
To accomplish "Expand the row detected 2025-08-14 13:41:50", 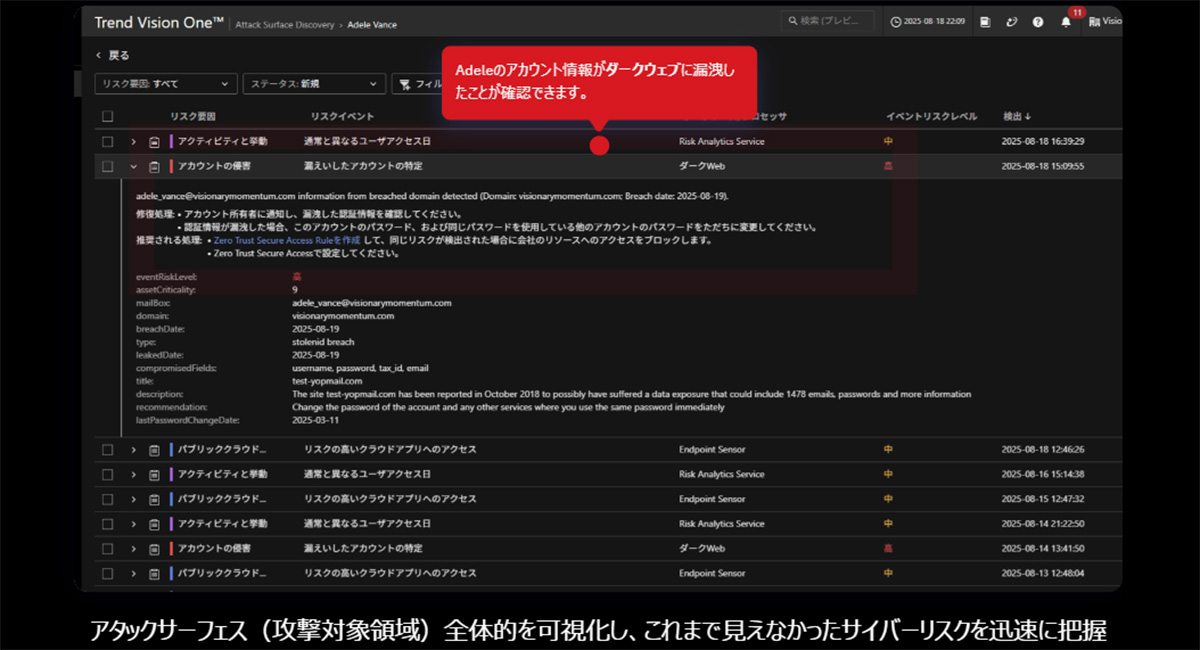I will coord(133,549).
